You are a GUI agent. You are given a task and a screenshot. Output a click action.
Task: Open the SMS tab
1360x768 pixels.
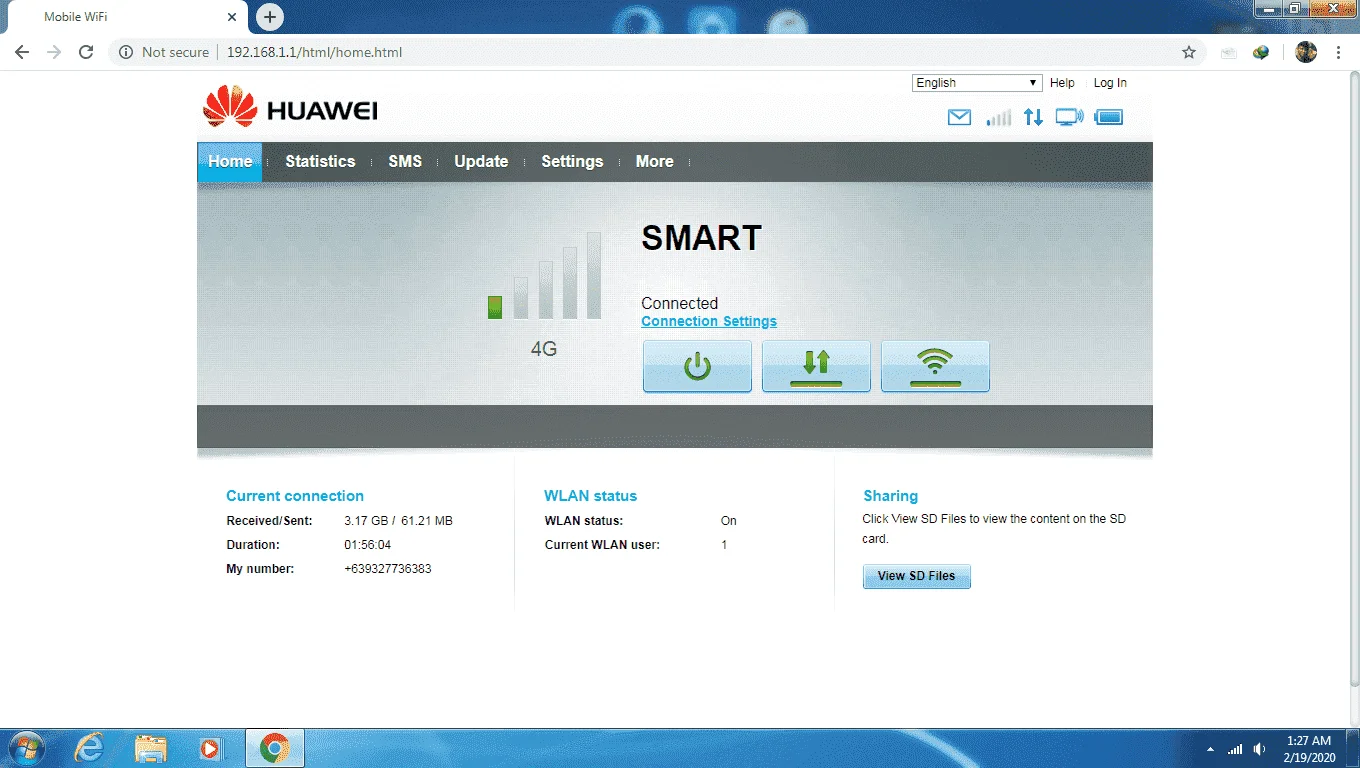[405, 161]
